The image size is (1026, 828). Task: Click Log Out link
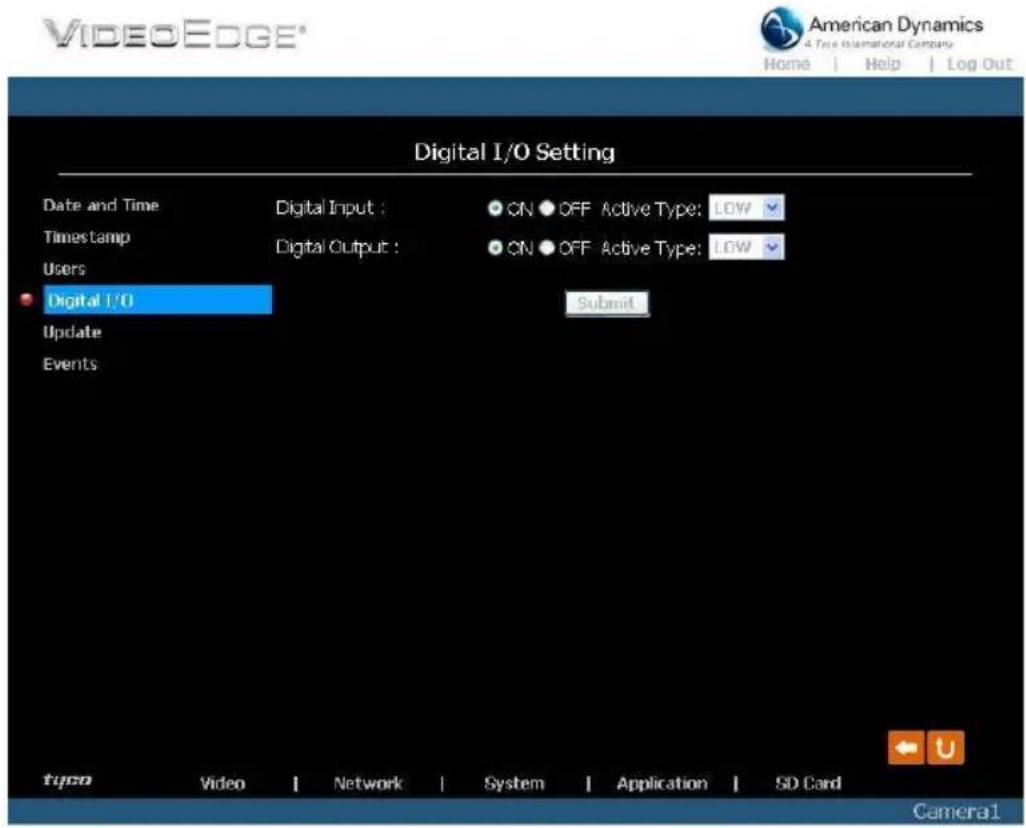point(979,64)
